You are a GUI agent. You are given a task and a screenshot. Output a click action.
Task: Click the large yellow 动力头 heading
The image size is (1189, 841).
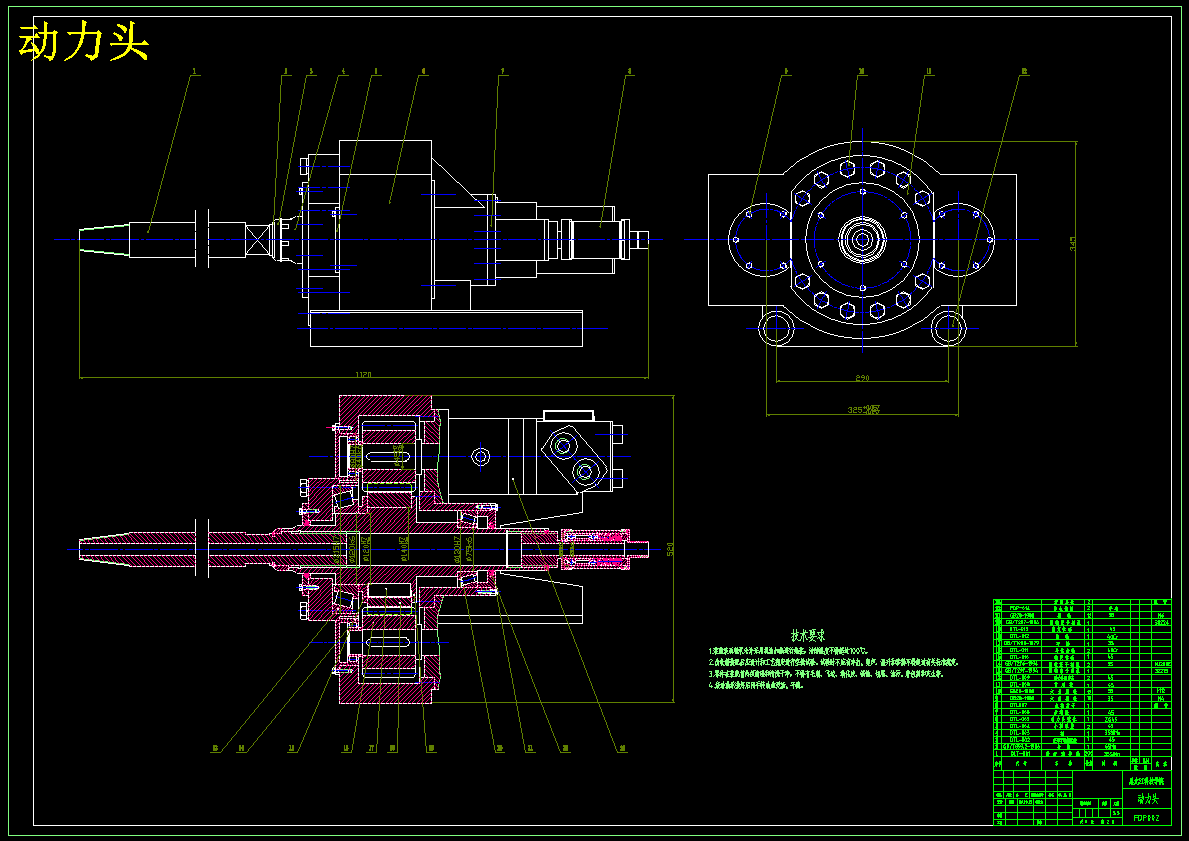tap(83, 42)
